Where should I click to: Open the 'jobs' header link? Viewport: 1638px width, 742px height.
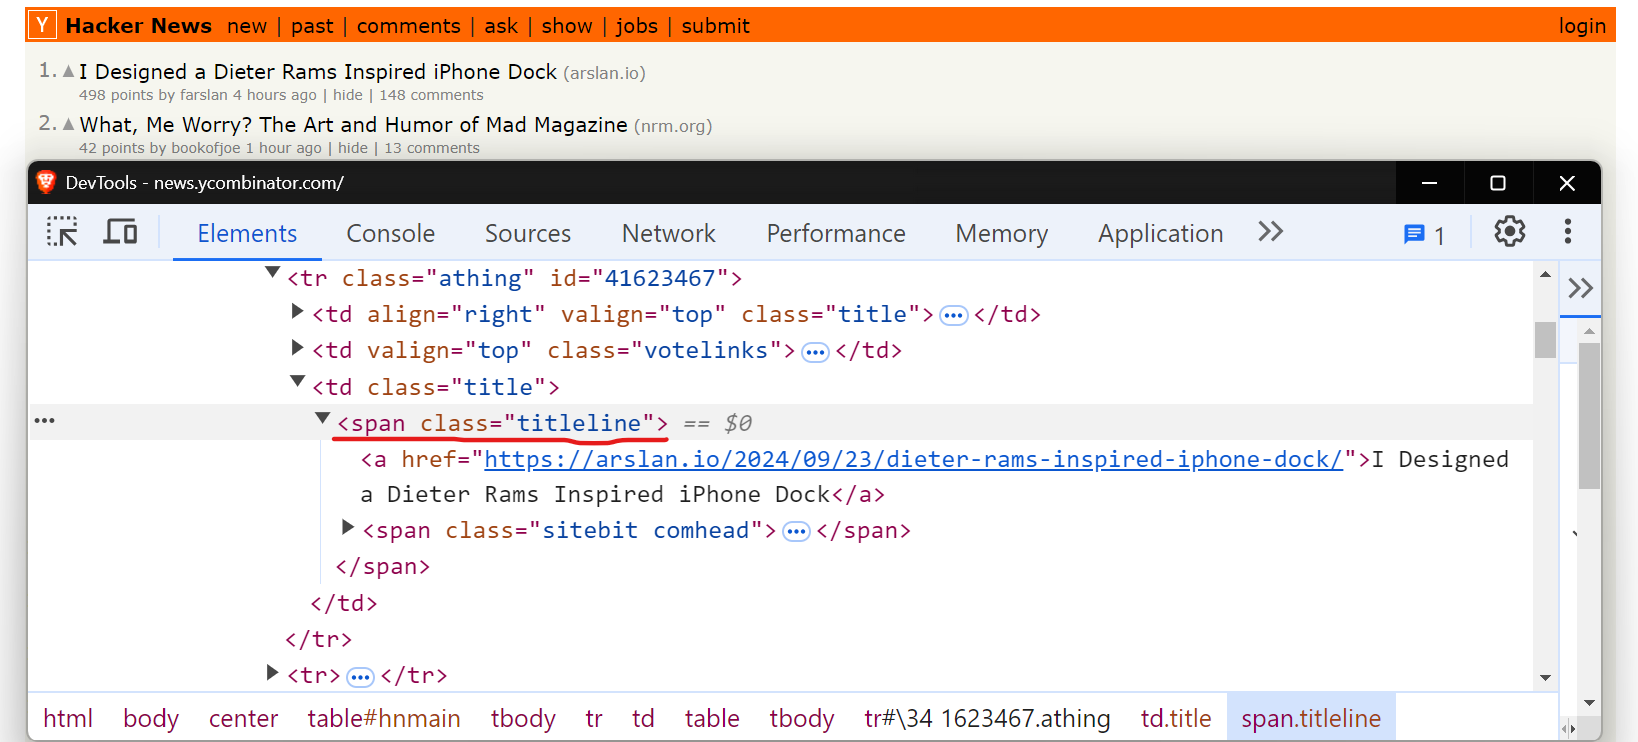637,26
